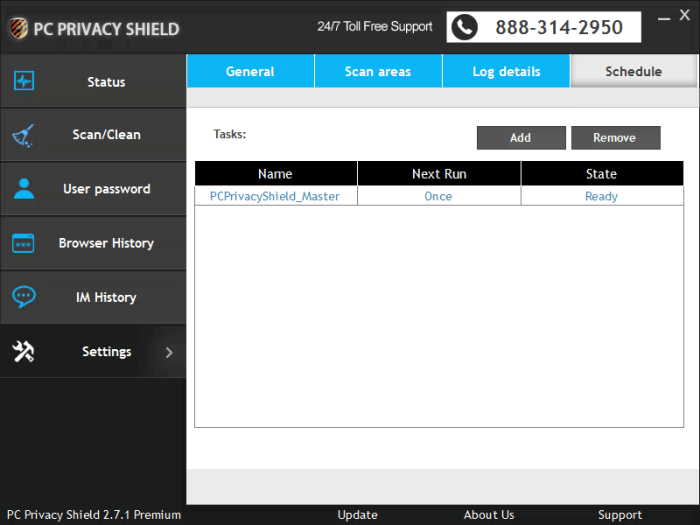Switch to the General tab
Image resolution: width=700 pixels, height=525 pixels.
point(250,71)
